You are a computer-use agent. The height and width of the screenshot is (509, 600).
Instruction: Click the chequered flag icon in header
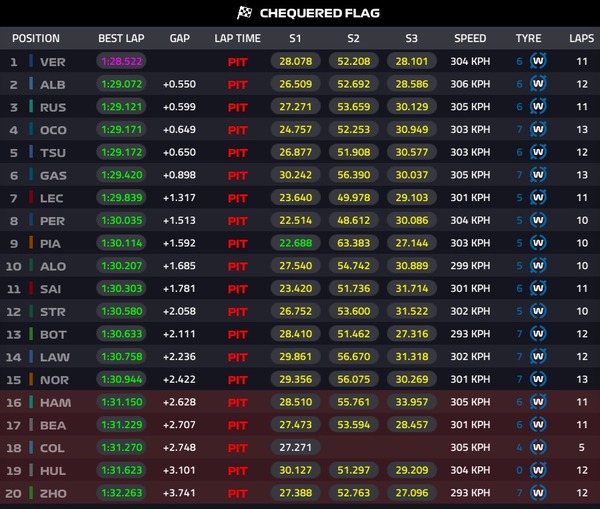click(244, 13)
